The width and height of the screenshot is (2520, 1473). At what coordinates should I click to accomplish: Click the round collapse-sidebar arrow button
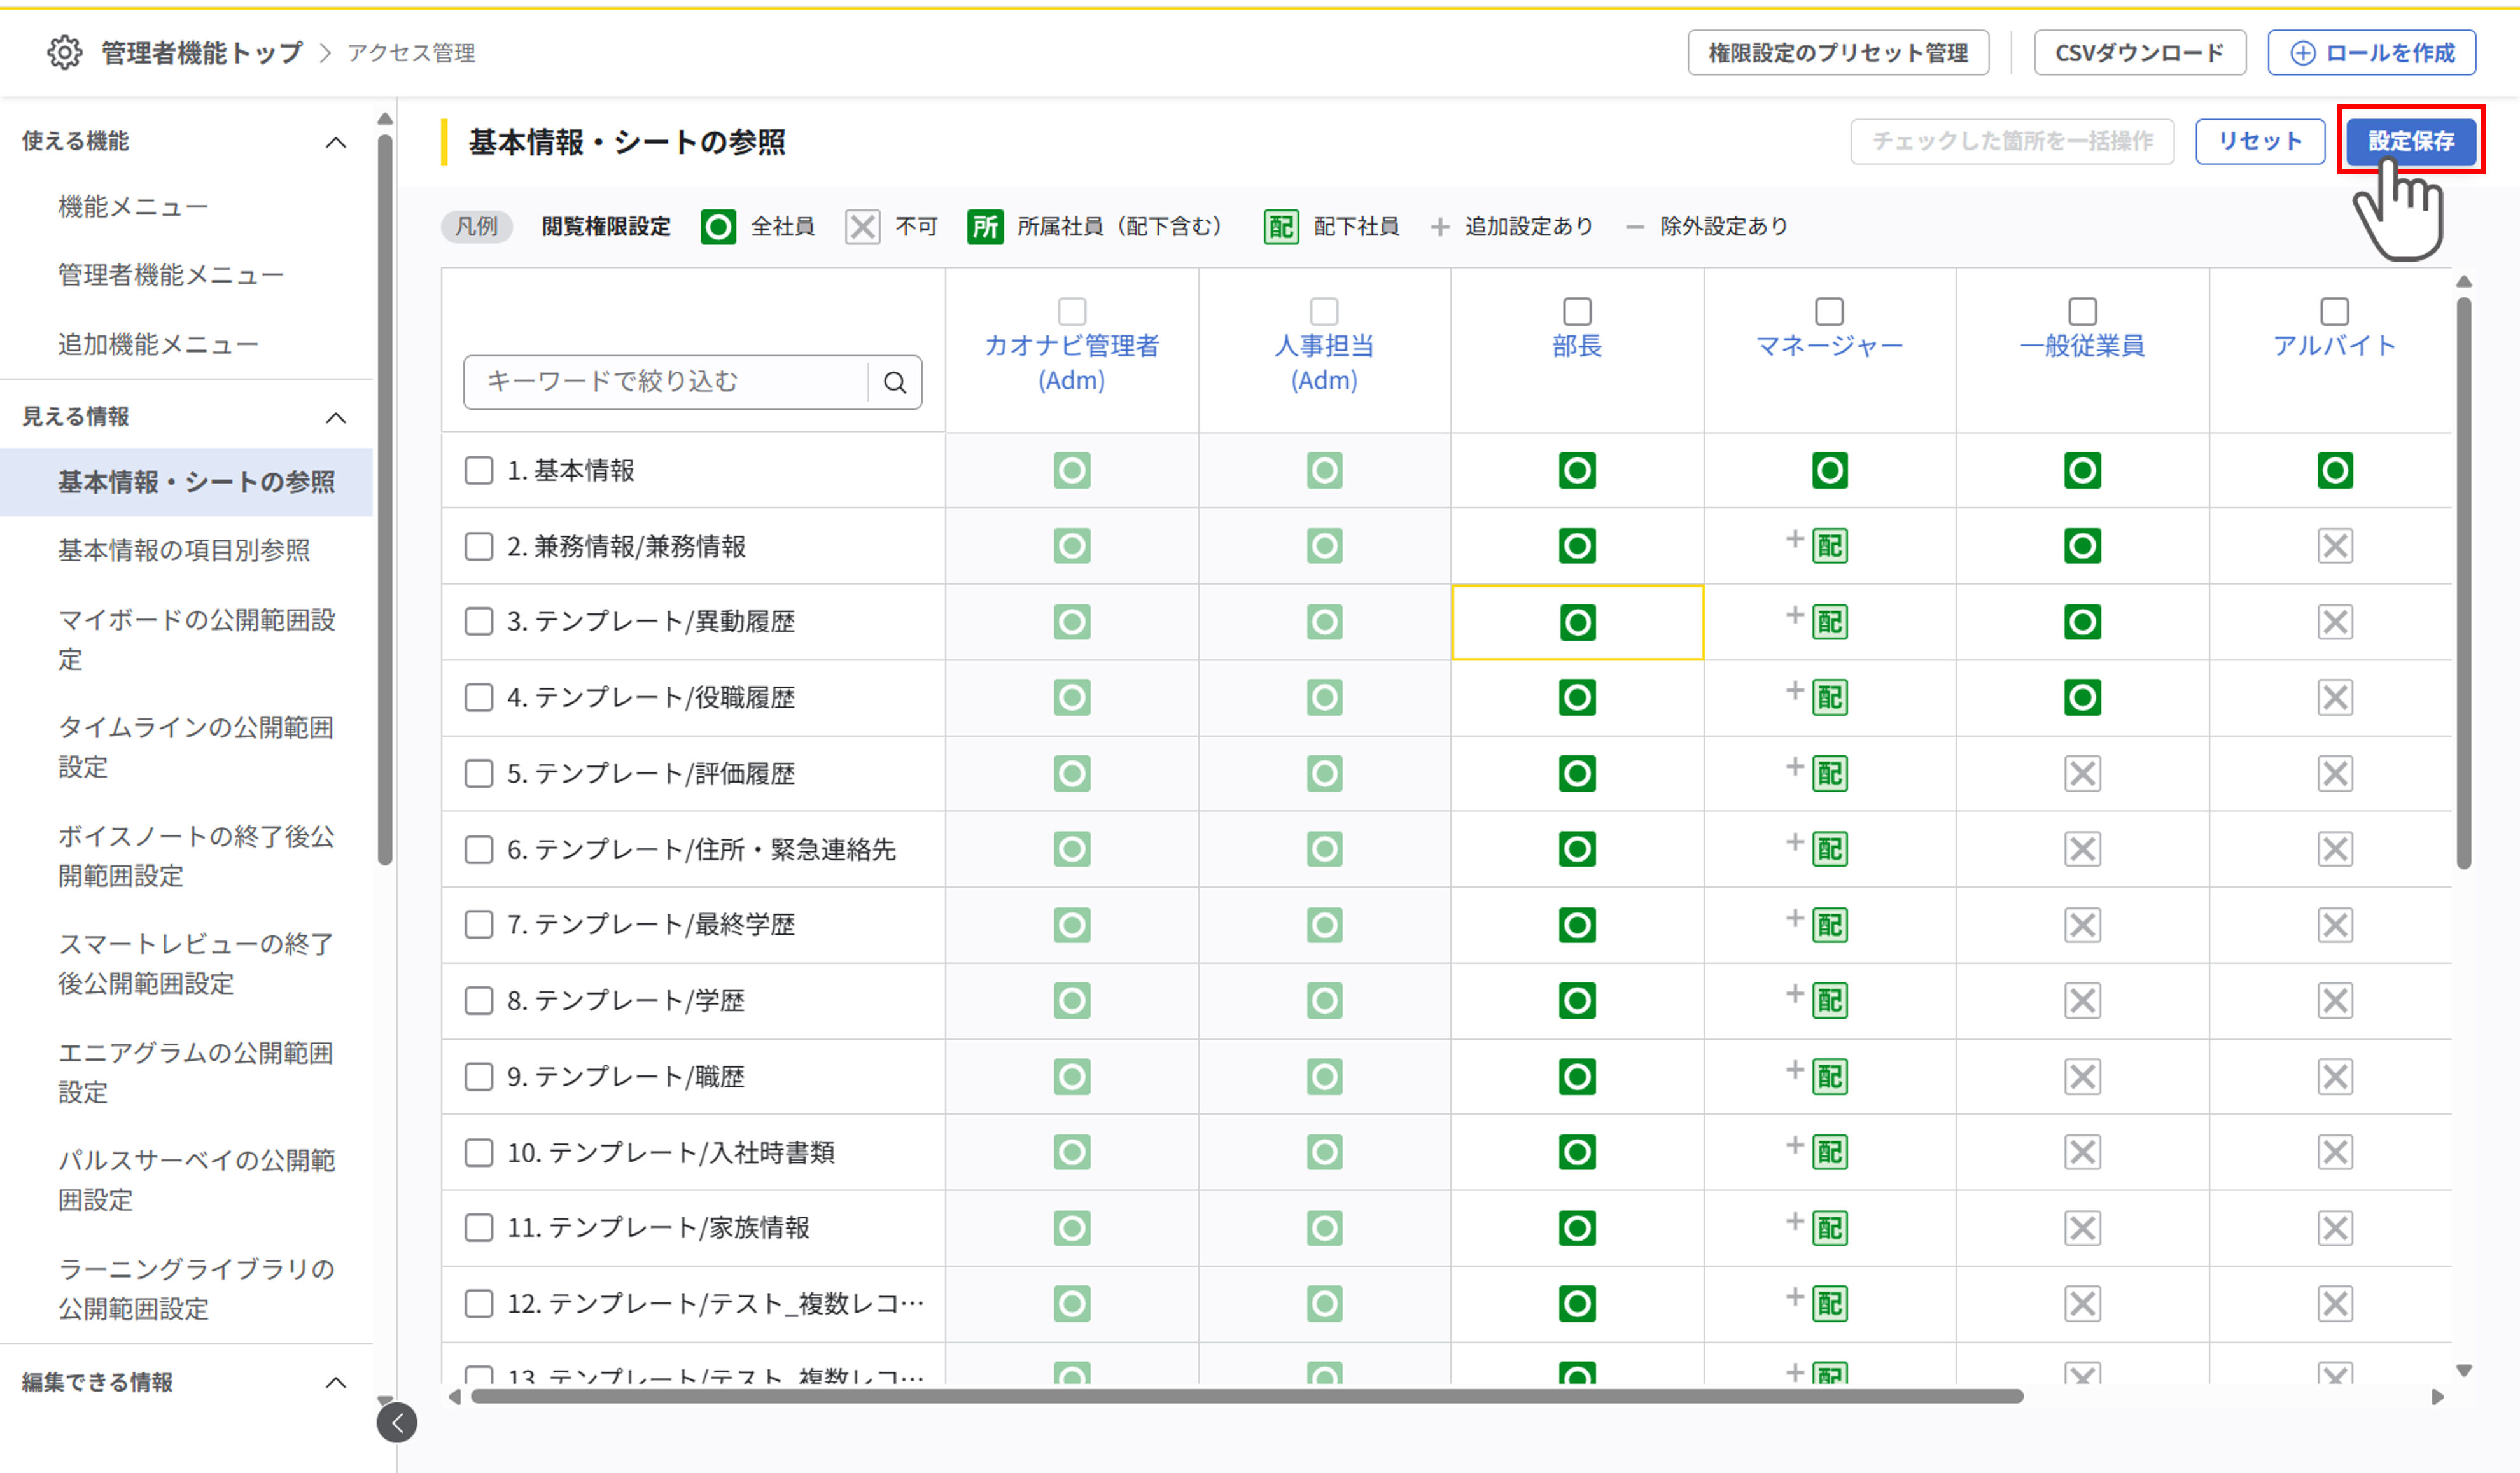click(397, 1423)
